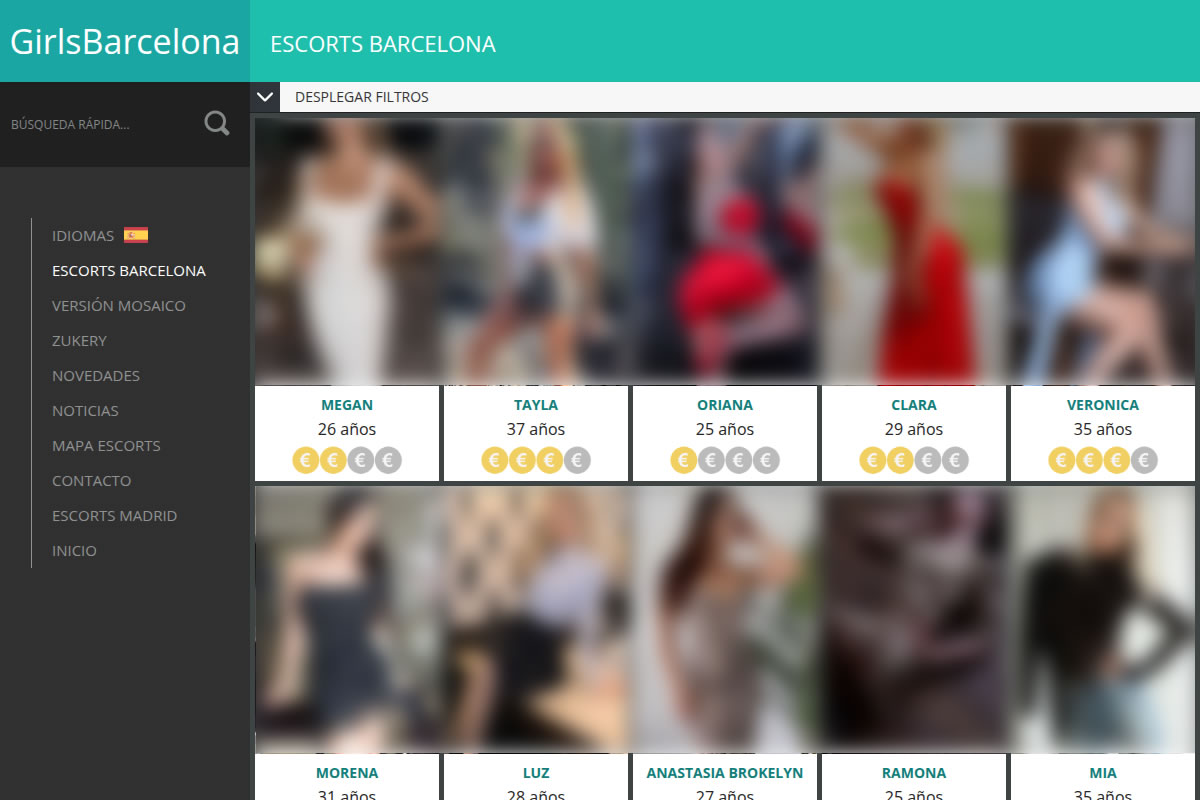Click INICIO in the sidebar
This screenshot has width=1200, height=800.
point(74,550)
